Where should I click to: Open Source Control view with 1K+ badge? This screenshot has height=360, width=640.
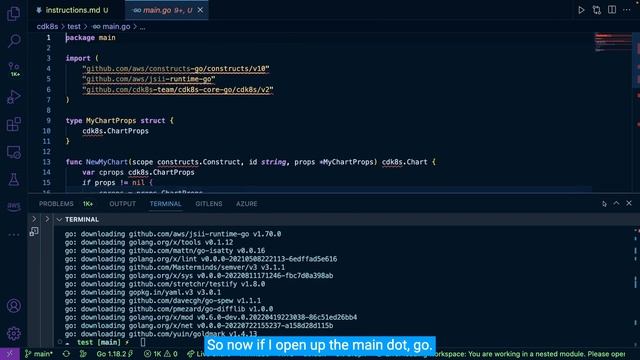click(x=13, y=69)
